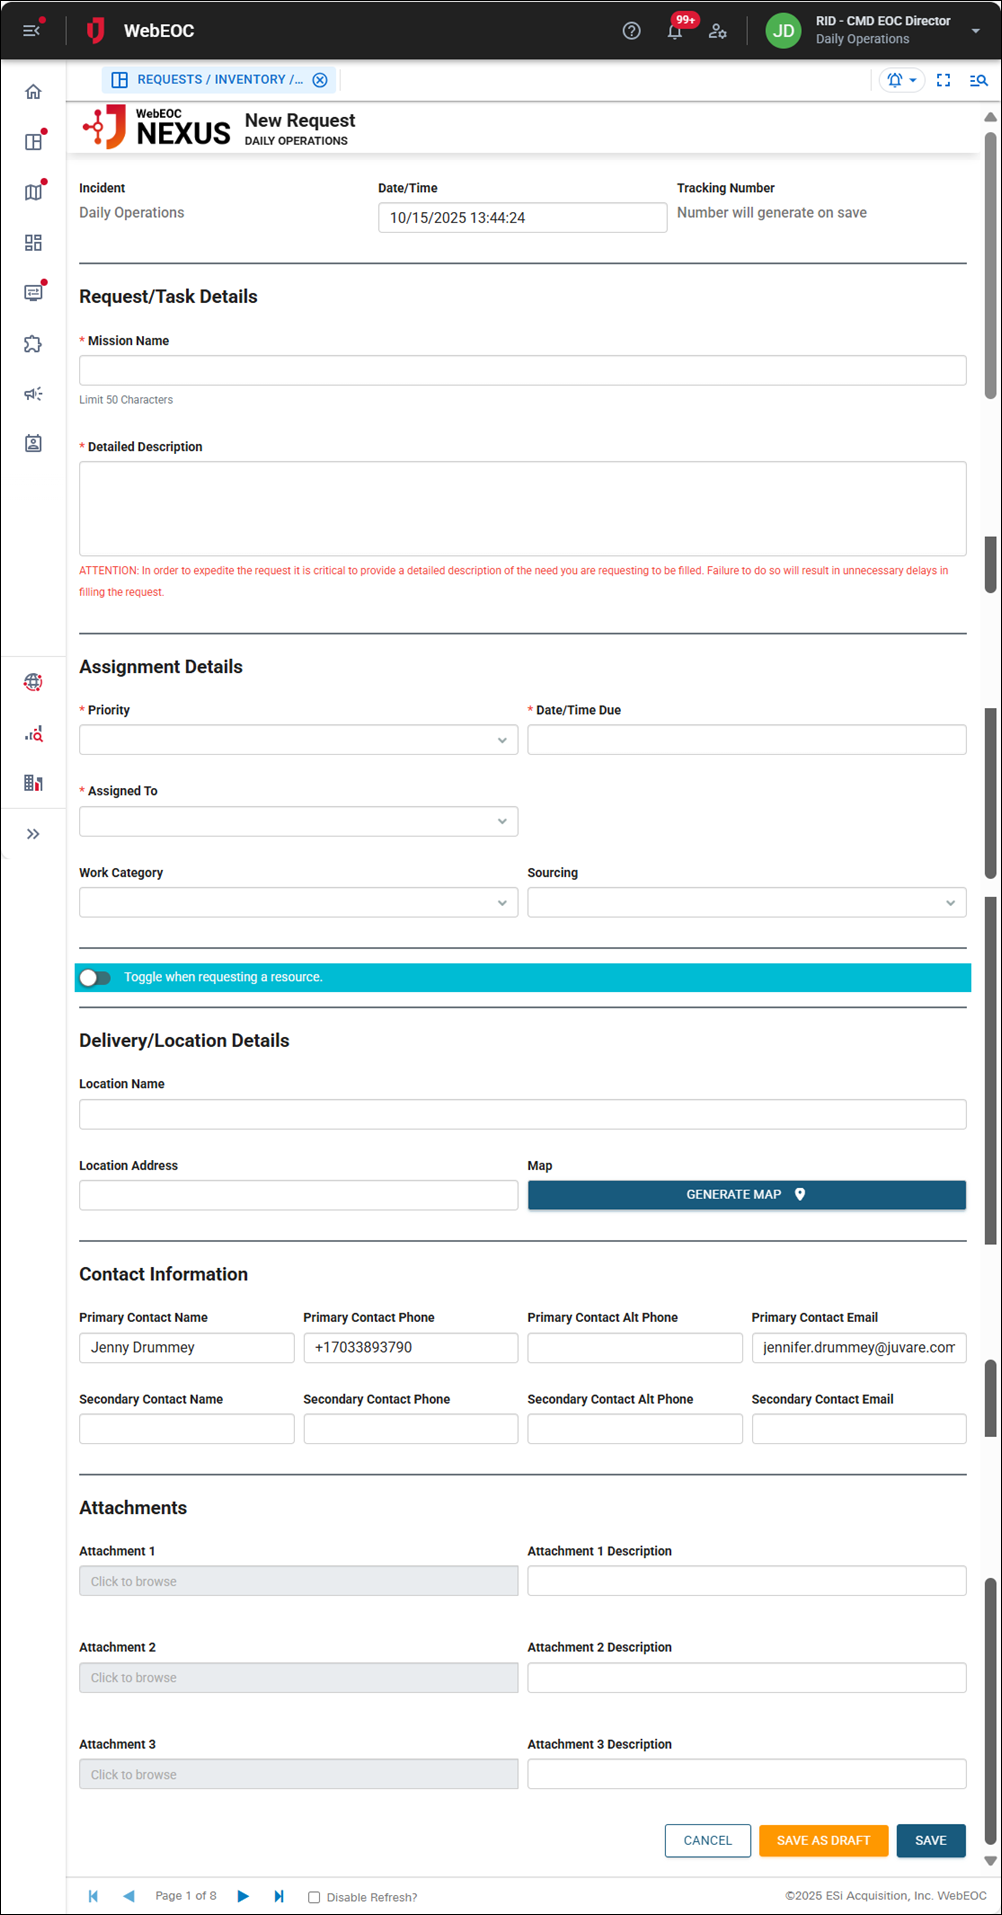The width and height of the screenshot is (1002, 1915).
Task: Click the scroll up arrow of form scrollbar
Action: click(990, 117)
